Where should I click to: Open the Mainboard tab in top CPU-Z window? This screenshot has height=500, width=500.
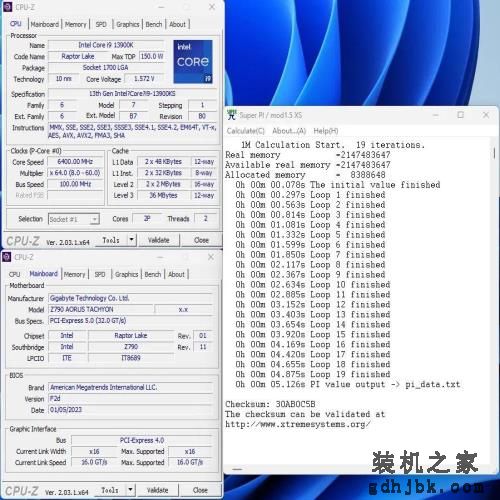[x=44, y=24]
